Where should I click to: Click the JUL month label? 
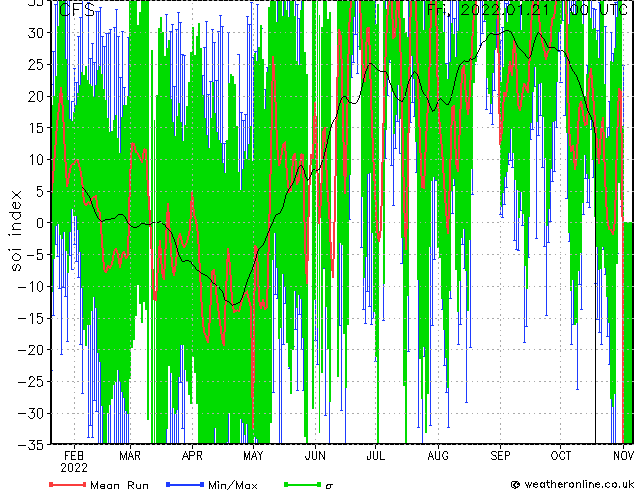pos(375,456)
